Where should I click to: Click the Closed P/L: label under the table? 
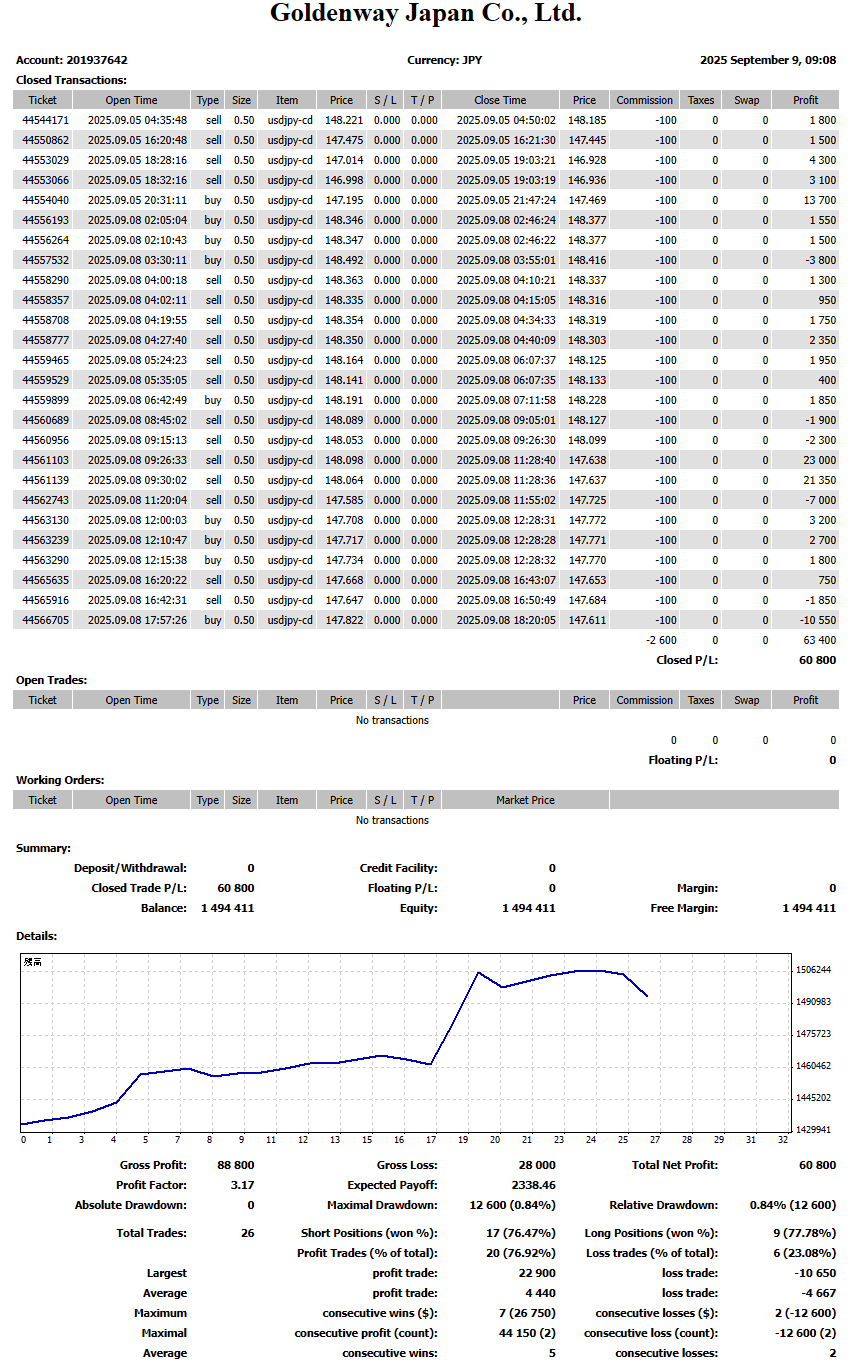(687, 660)
